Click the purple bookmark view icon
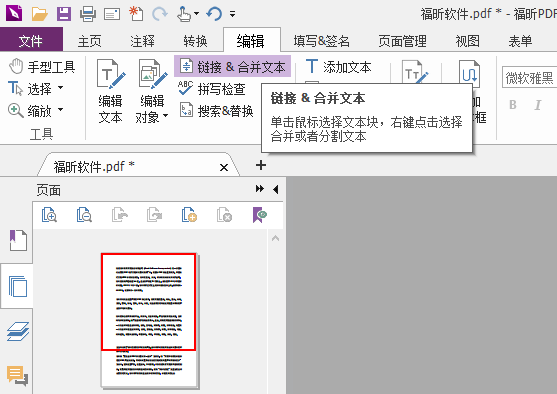Screen dimensions: 557x394 tap(260, 215)
